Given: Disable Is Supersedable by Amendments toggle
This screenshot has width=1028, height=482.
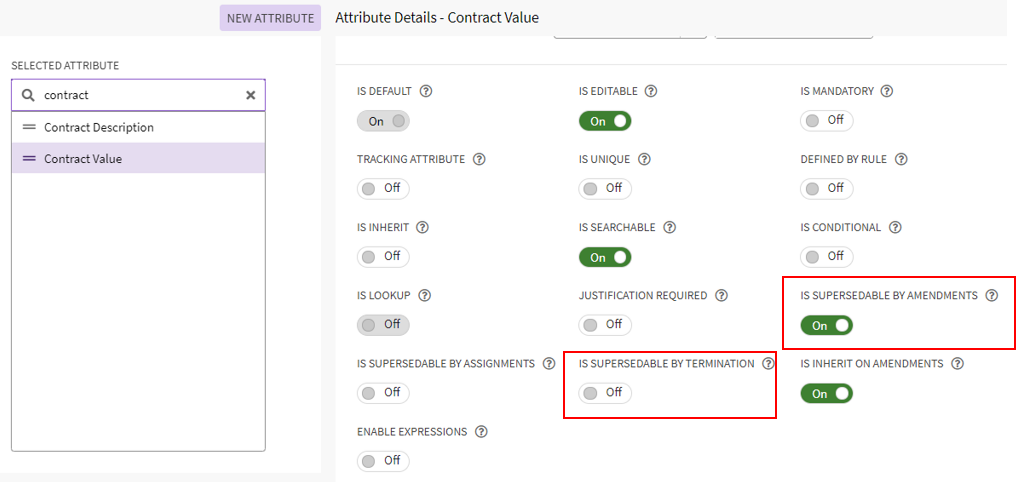Looking at the screenshot, I should (x=826, y=325).
